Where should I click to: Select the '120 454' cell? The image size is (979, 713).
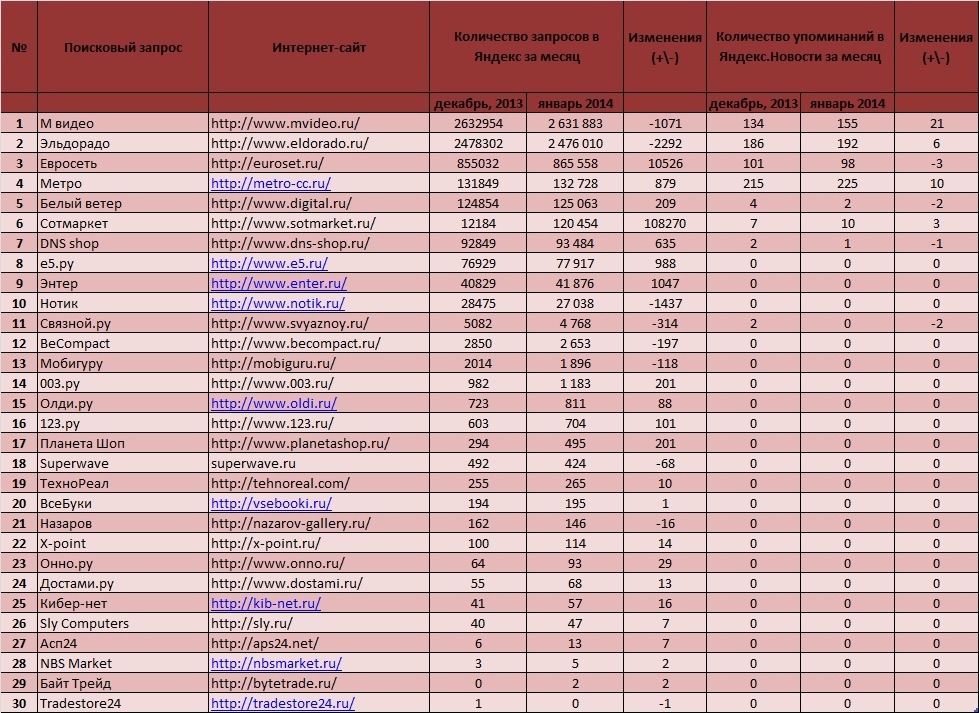(575, 224)
